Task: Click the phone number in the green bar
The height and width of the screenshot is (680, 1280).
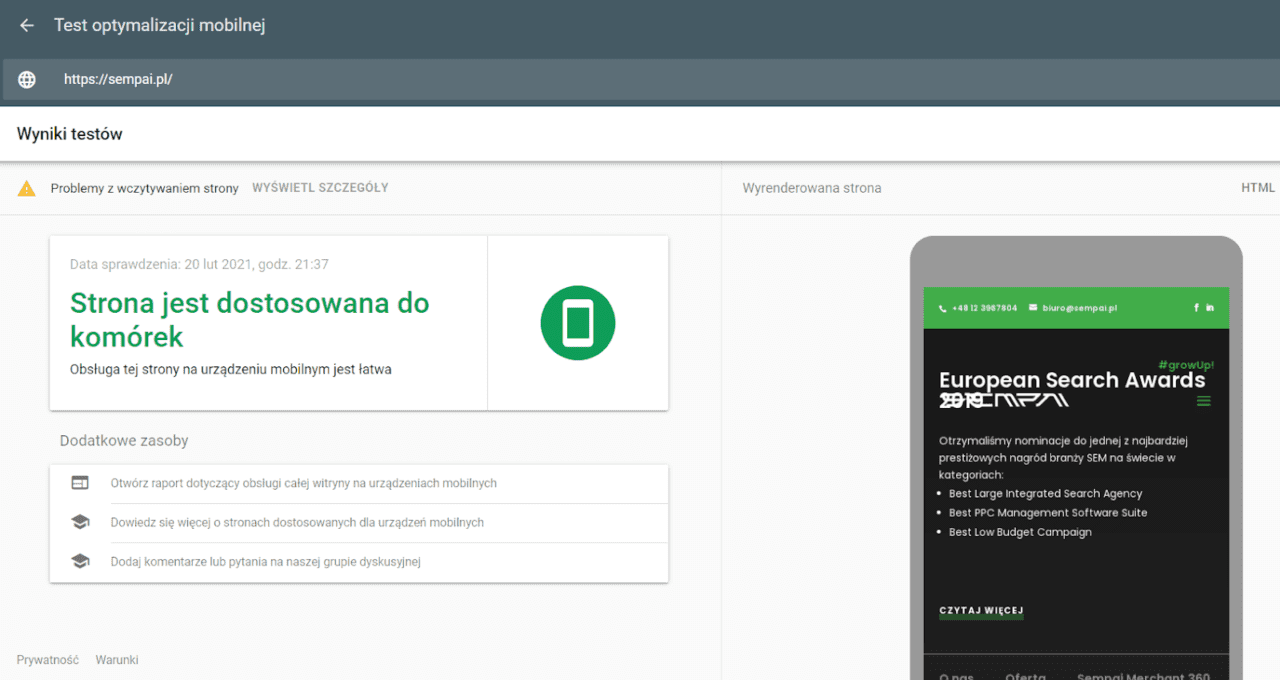Action: click(984, 308)
